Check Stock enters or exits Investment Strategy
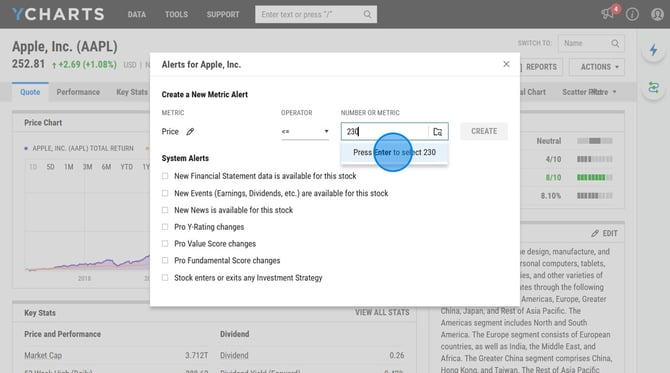This screenshot has width=670, height=373. (165, 278)
